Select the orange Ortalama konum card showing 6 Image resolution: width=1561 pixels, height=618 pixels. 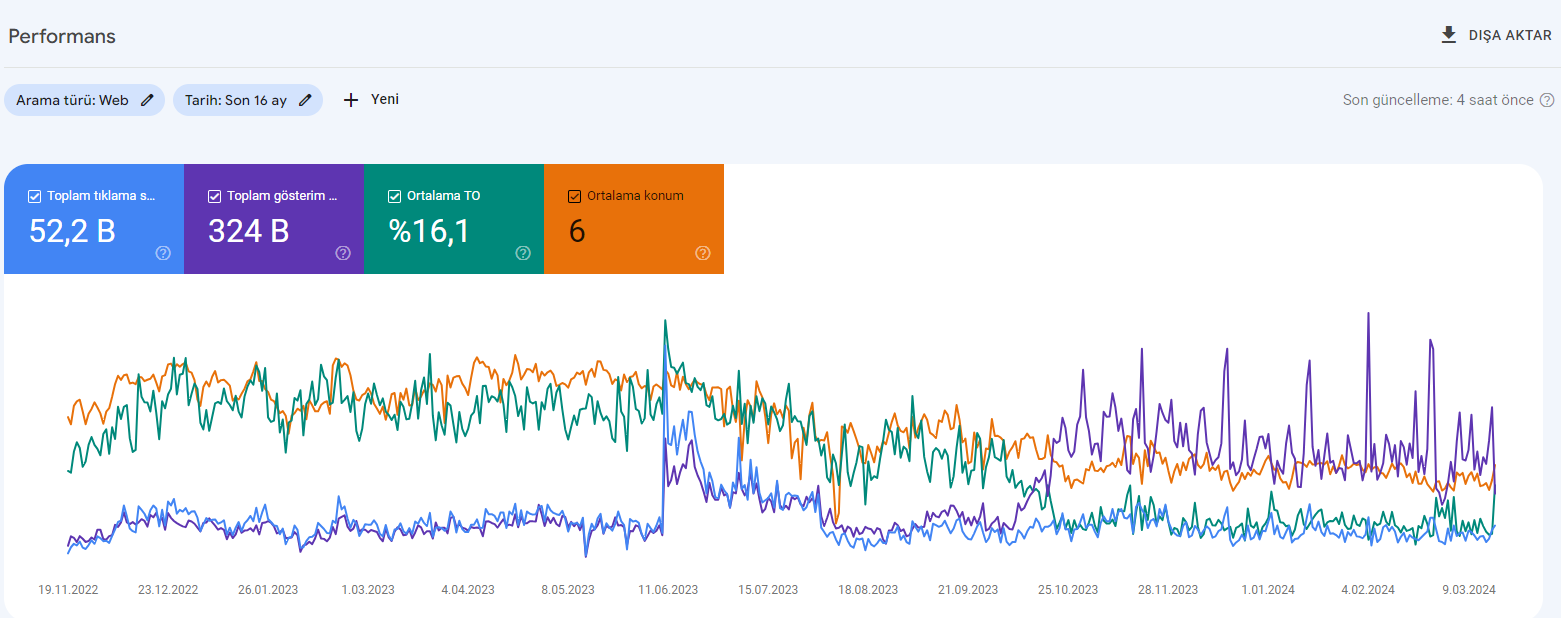(x=634, y=219)
